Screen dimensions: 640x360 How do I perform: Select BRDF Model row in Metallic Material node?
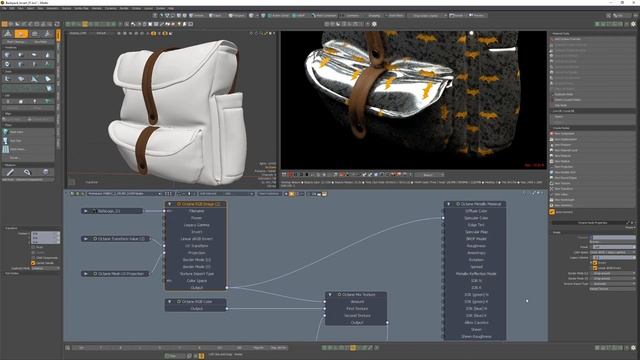click(476, 239)
